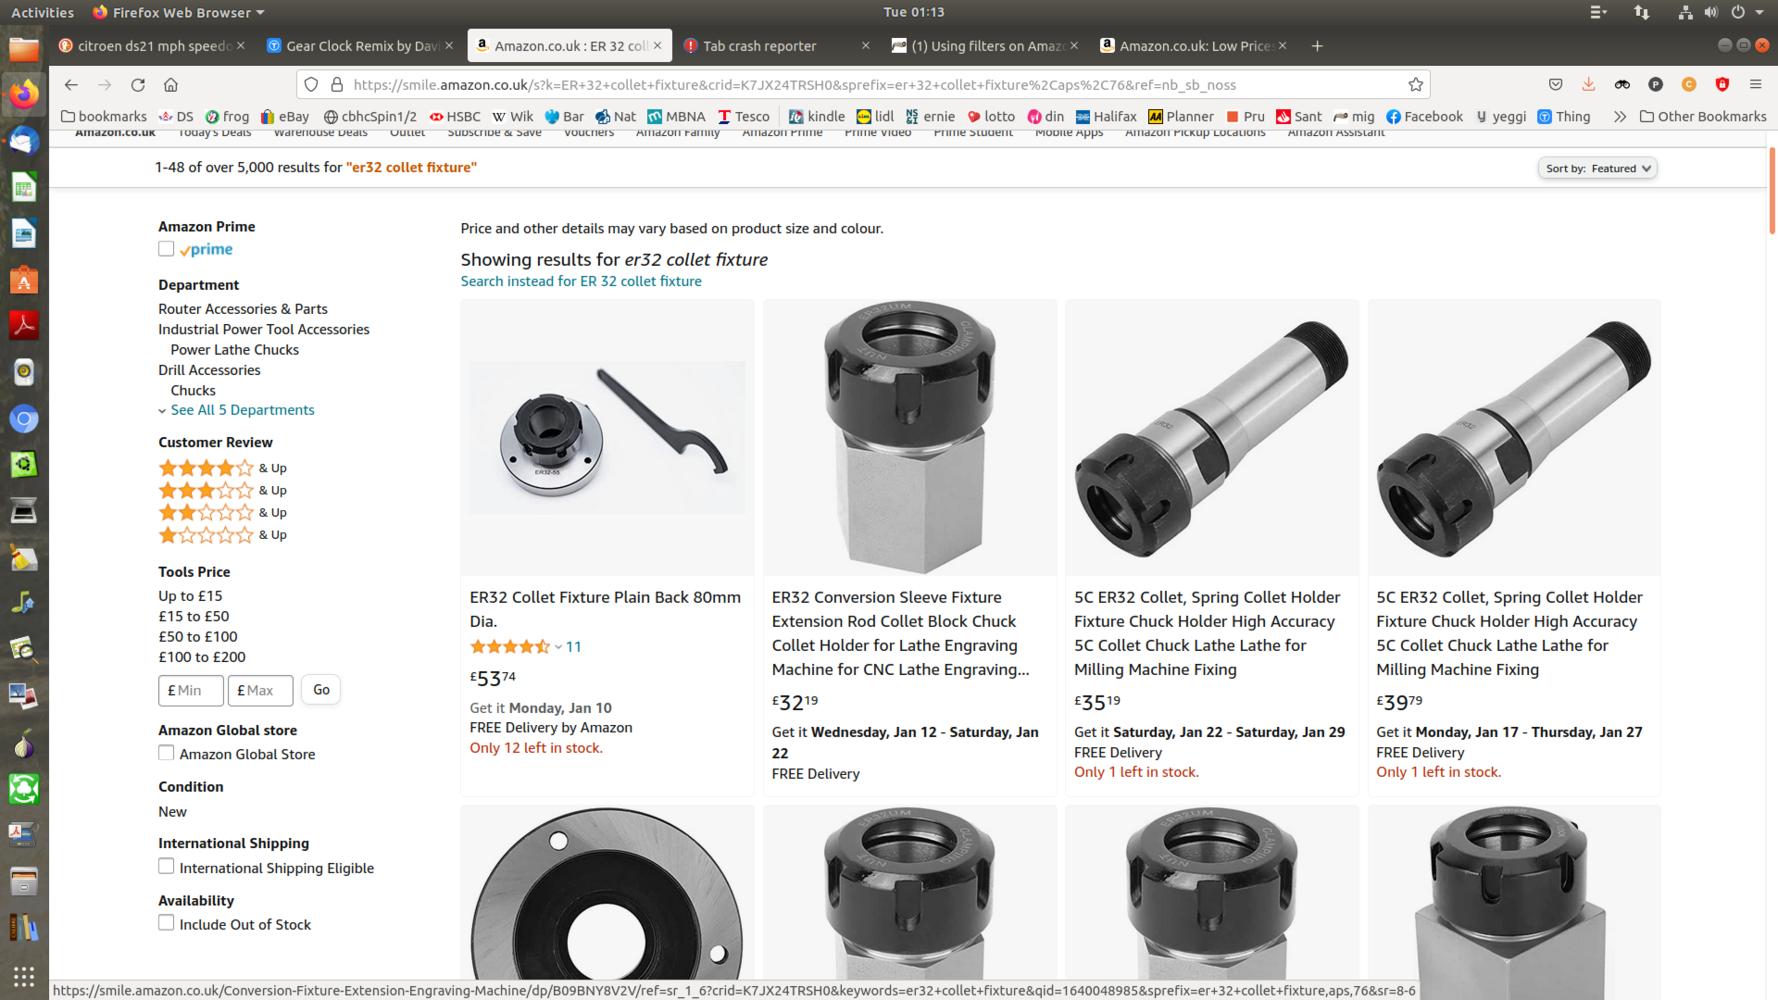The width and height of the screenshot is (1778, 1000).
Task: Tick the Amazon Global Store checkbox
Action: 166,753
